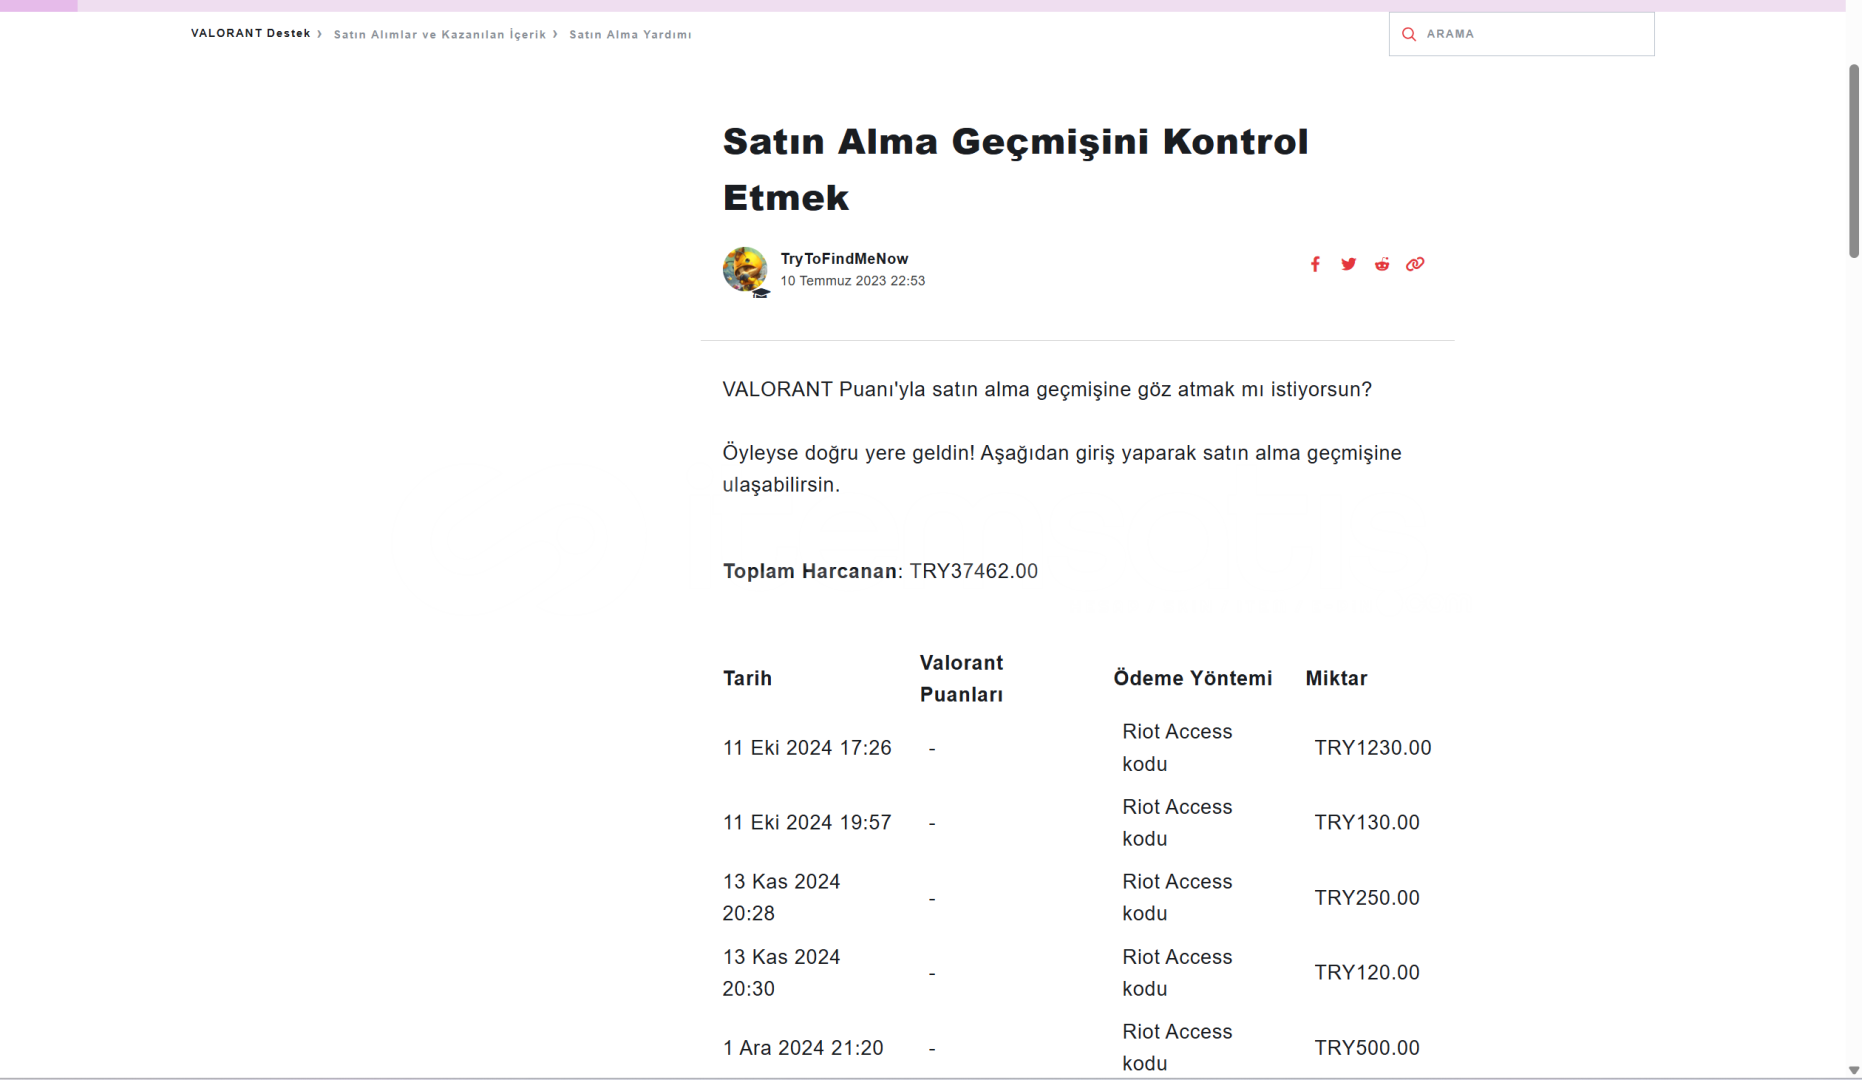Open TryToFindMeNow author profile link
Image resolution: width=1862 pixels, height=1080 pixels.
click(844, 259)
